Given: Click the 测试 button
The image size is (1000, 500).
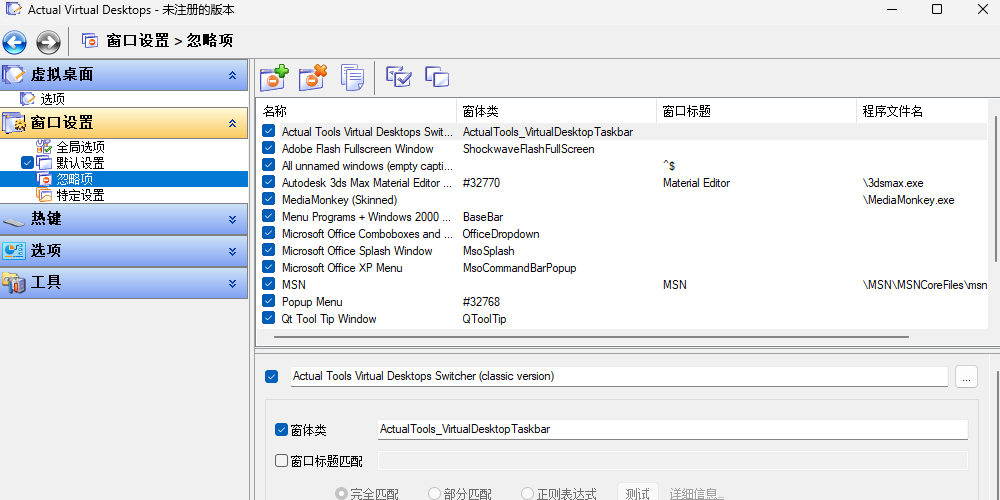Looking at the screenshot, I should tap(638, 493).
